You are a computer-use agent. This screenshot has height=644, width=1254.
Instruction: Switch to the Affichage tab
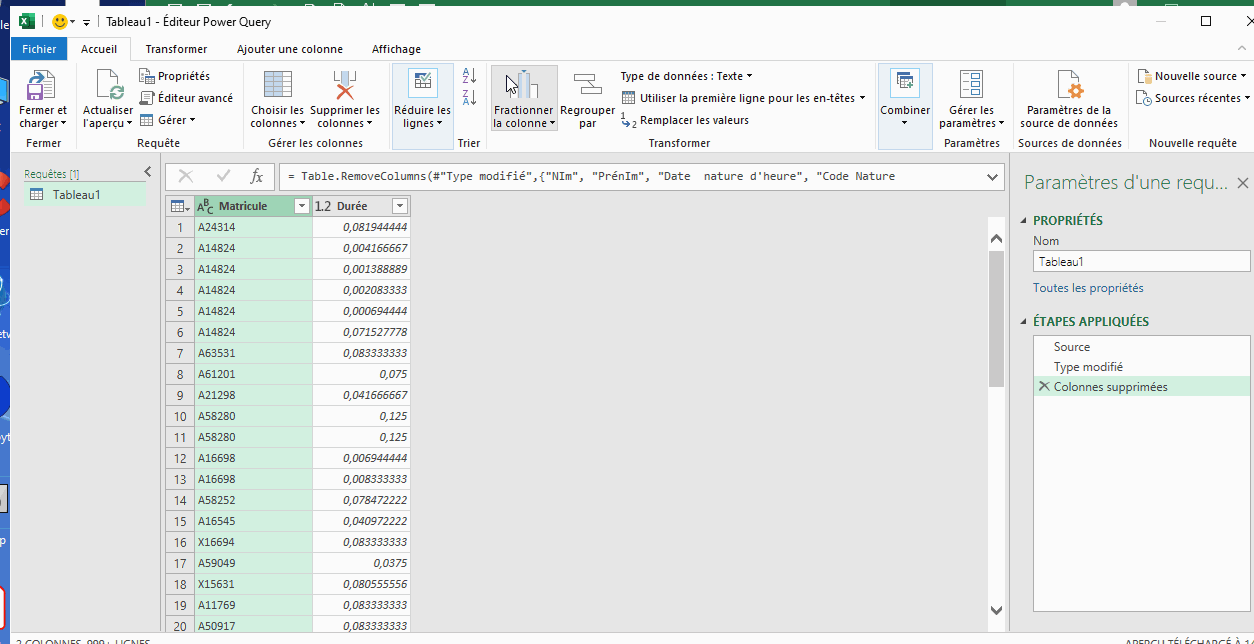(x=396, y=49)
